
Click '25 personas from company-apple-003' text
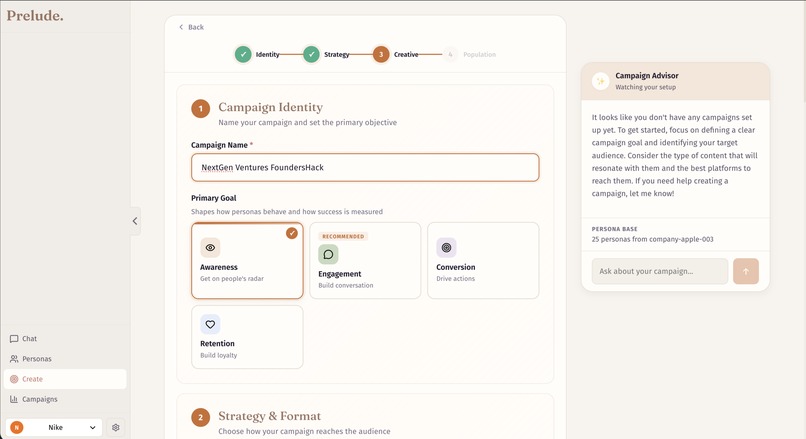(652, 239)
